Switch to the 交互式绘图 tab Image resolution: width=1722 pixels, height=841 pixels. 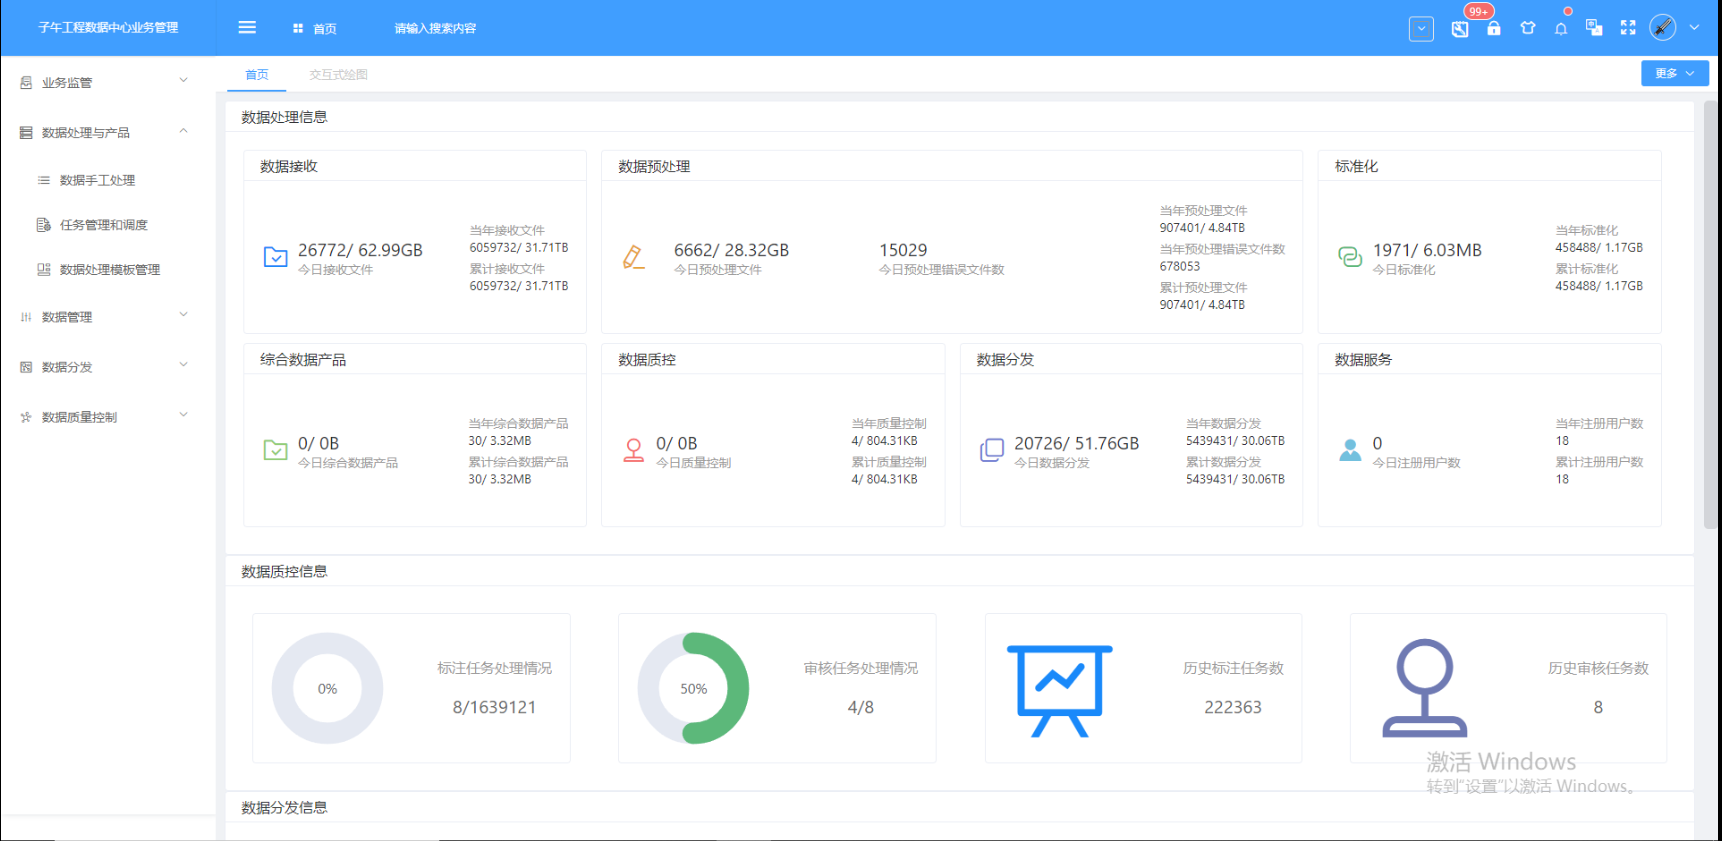tap(338, 75)
